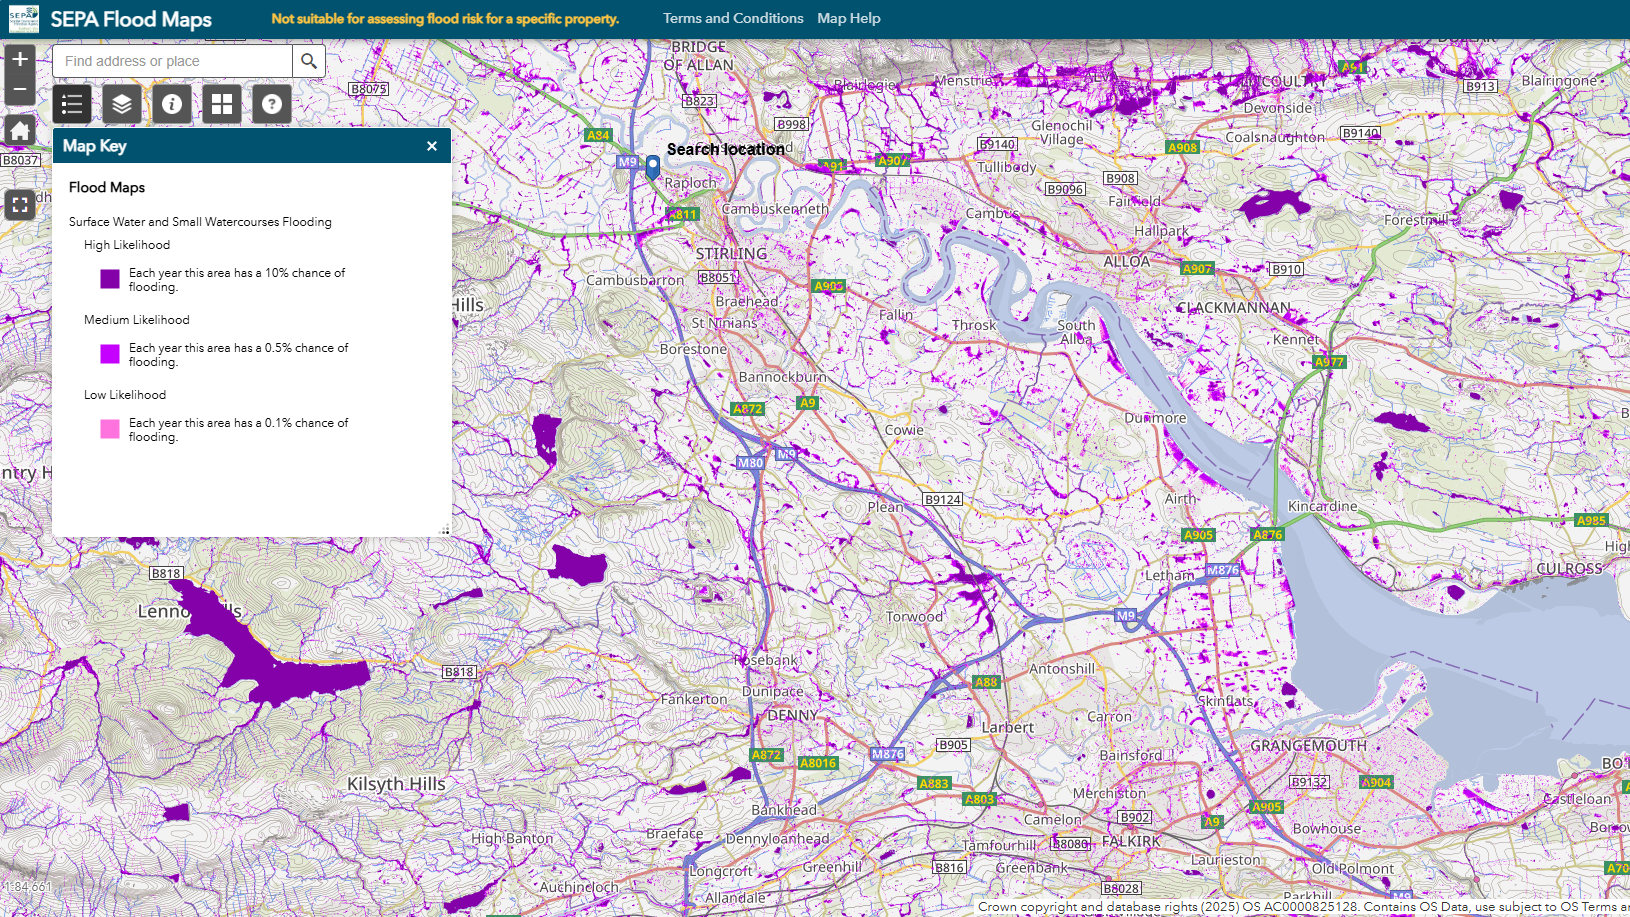Show the Map Key legend icon
The height and width of the screenshot is (917, 1630).
pos(71,104)
